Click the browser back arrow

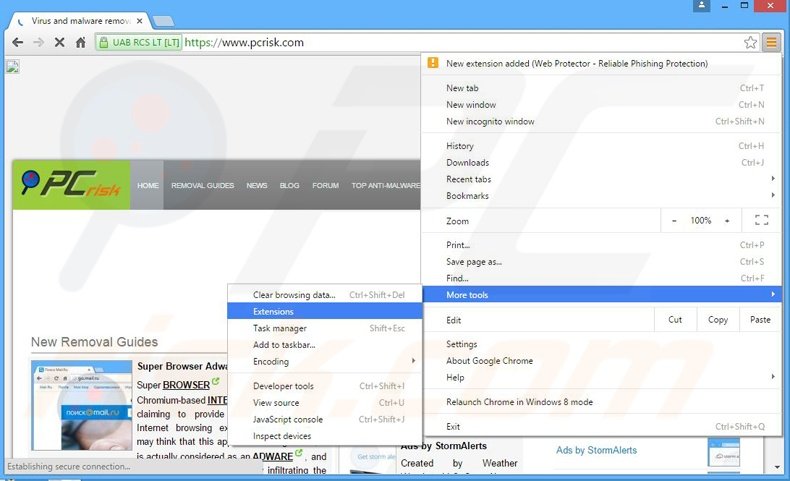18,42
